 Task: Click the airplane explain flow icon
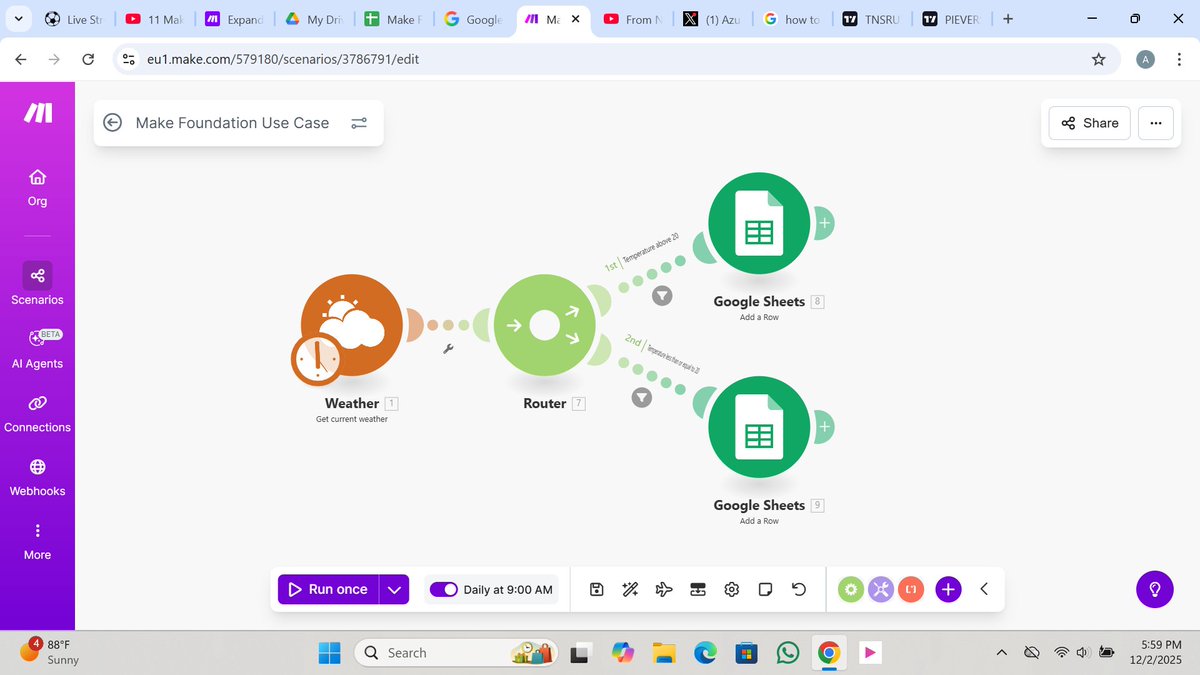[664, 589]
